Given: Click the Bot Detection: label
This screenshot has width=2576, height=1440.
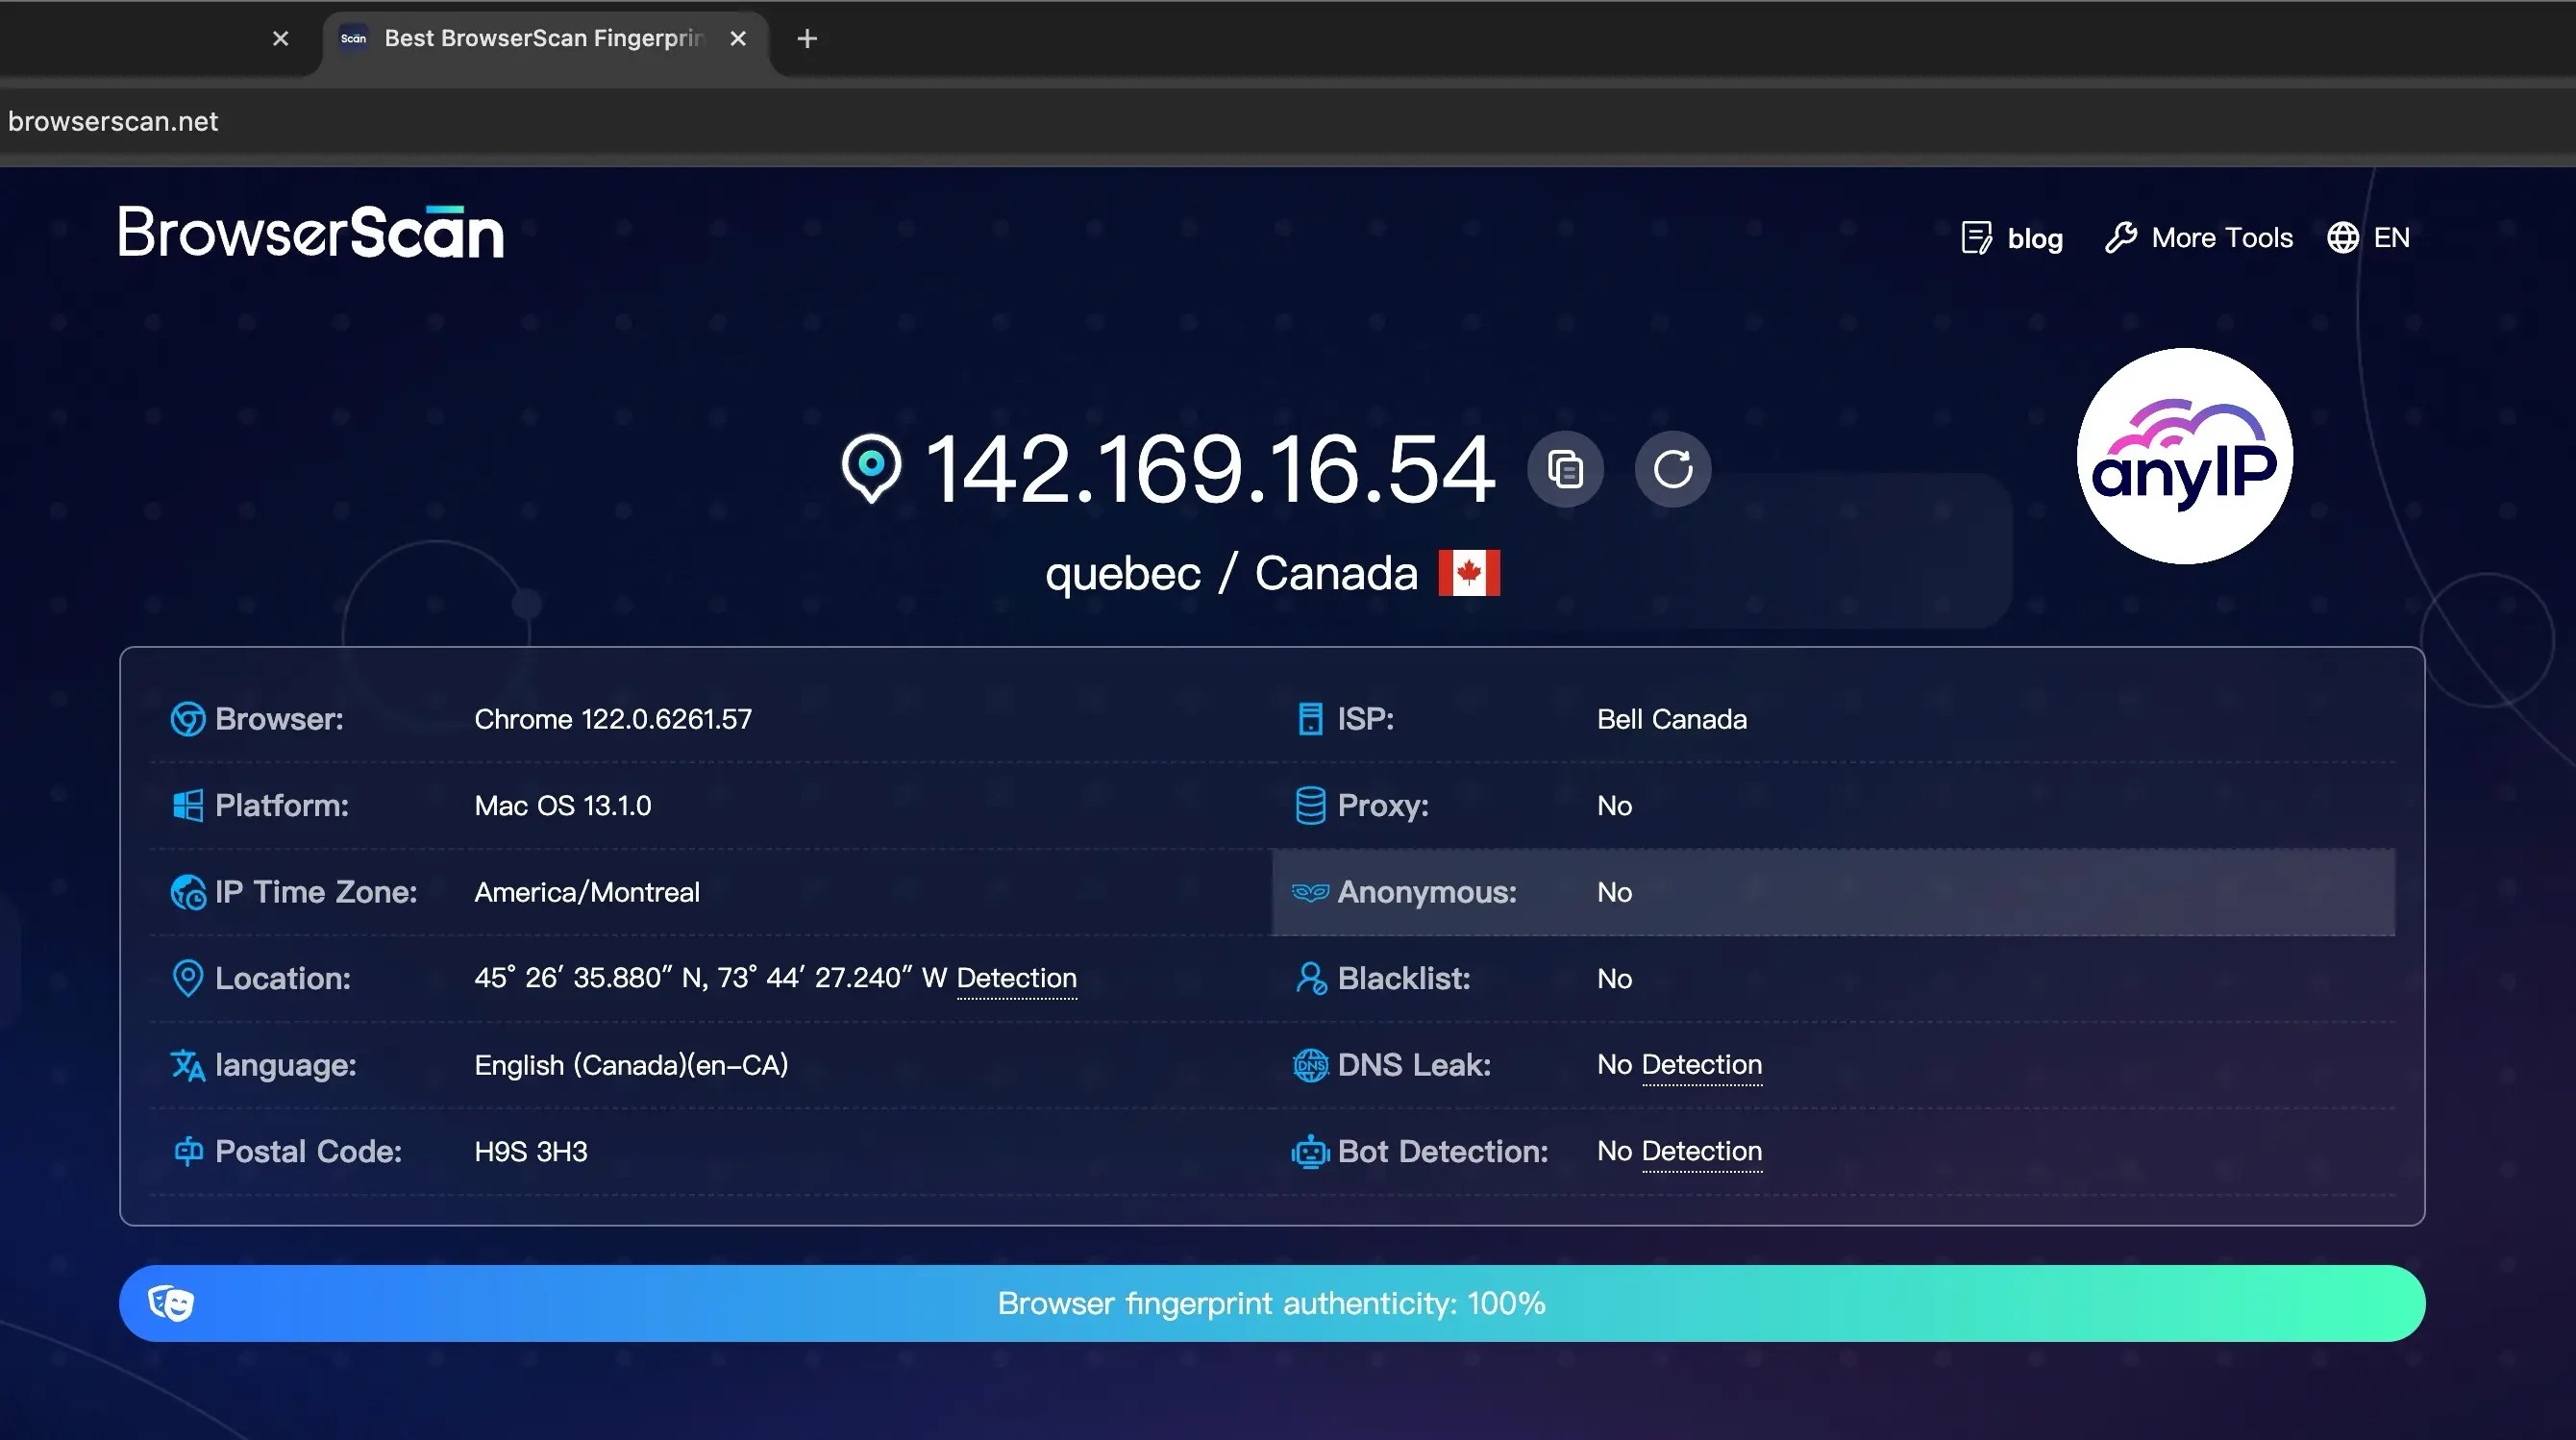Looking at the screenshot, I should pyautogui.click(x=1443, y=1152).
